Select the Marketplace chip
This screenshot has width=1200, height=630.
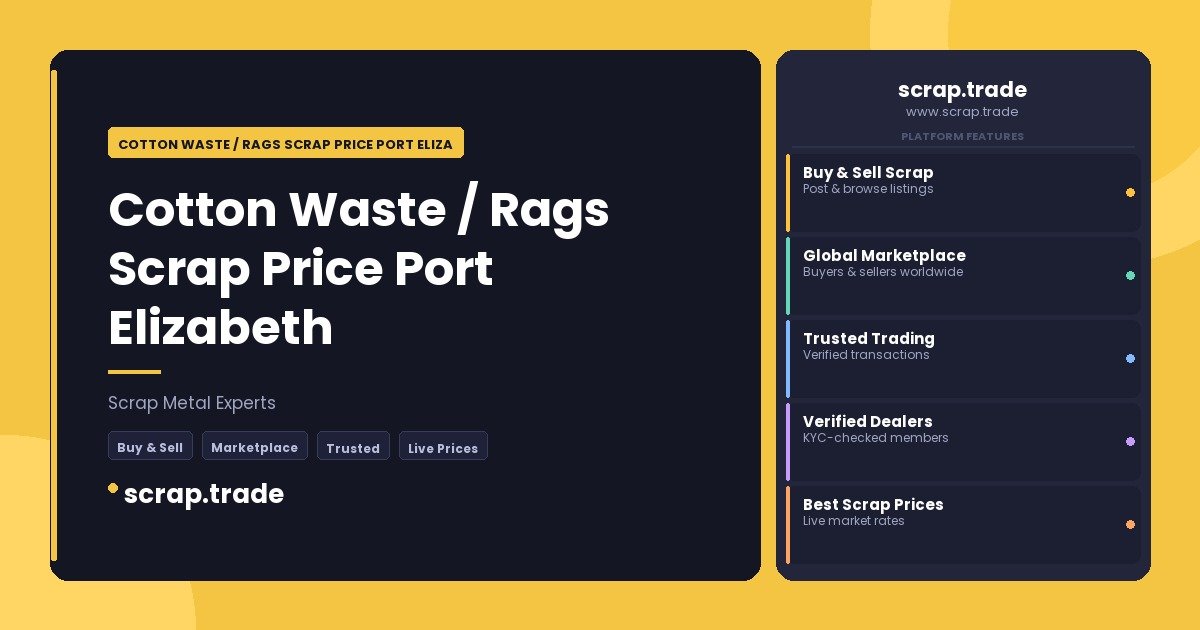pyautogui.click(x=255, y=446)
